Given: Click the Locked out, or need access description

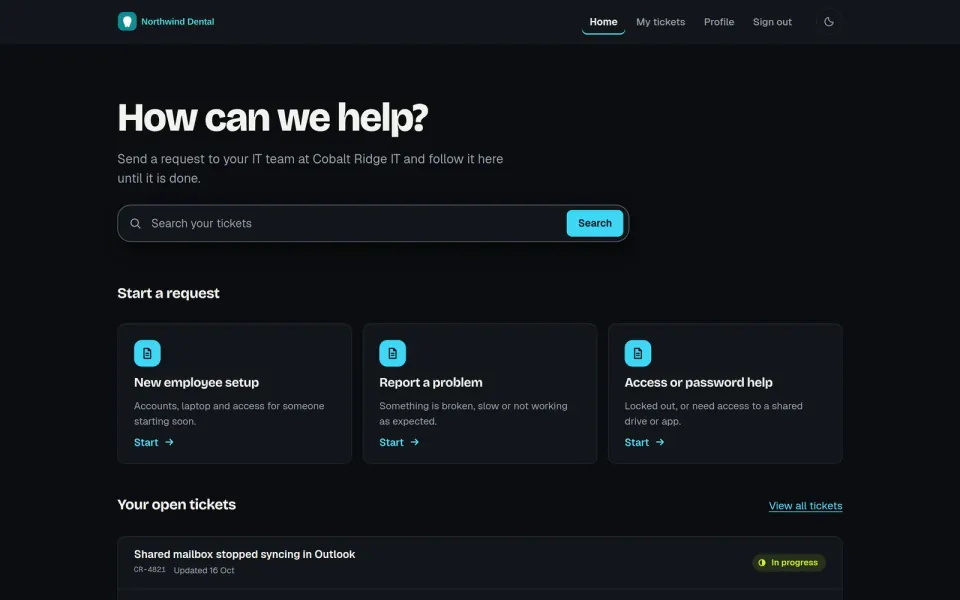Looking at the screenshot, I should (x=713, y=413).
